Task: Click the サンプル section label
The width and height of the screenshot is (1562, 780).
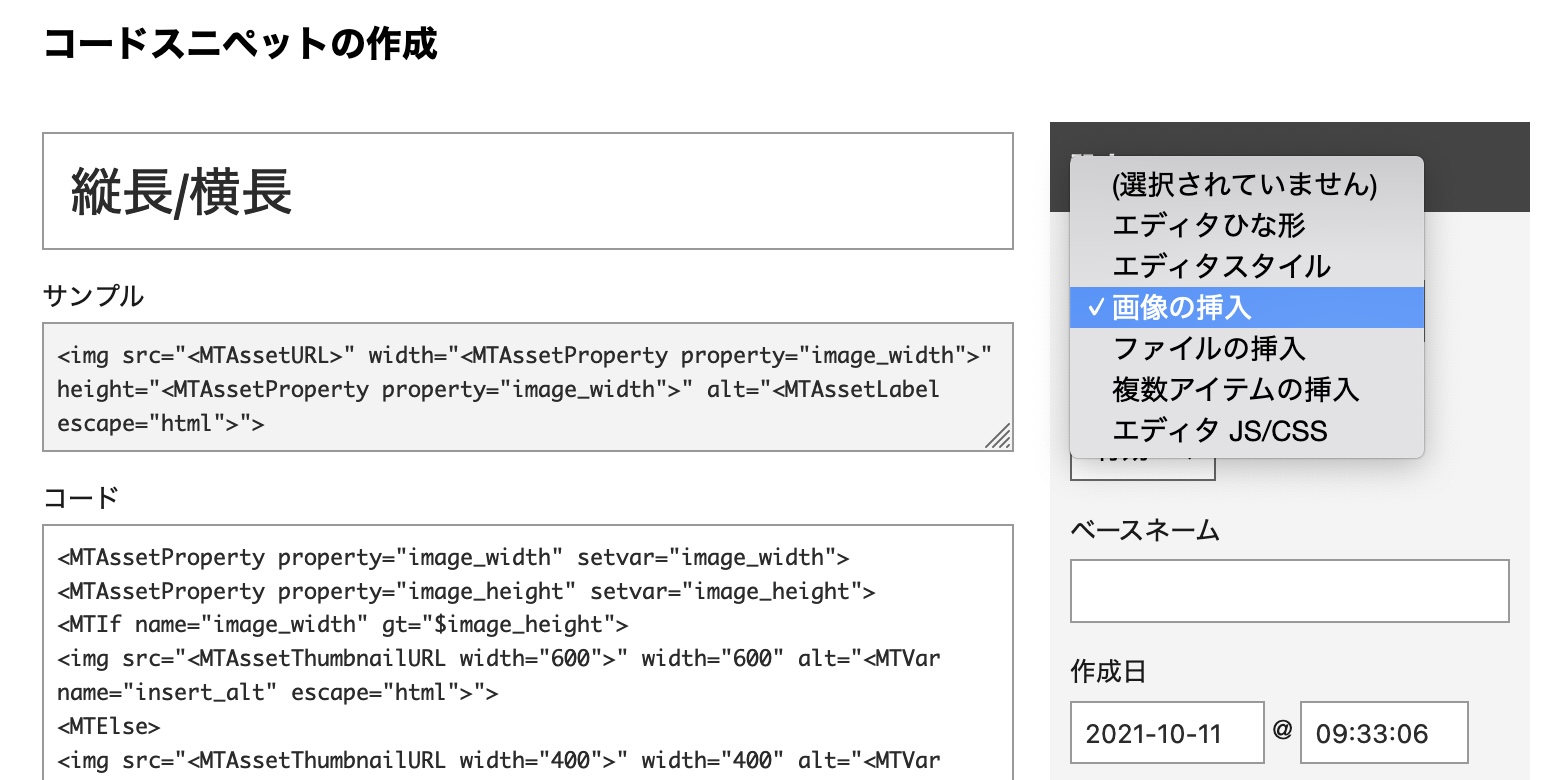Action: tap(92, 296)
